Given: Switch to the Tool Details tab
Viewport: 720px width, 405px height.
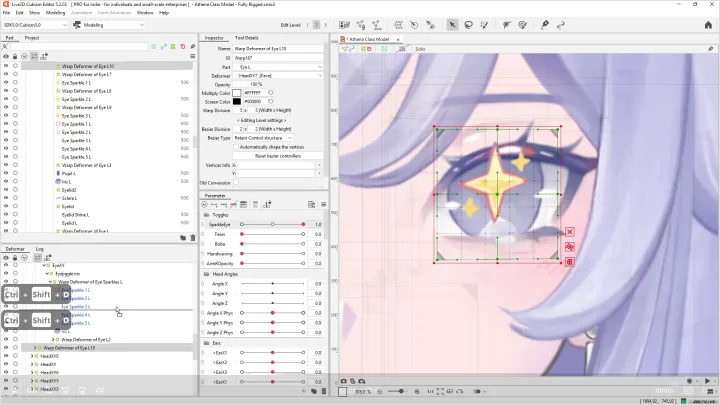Looking at the screenshot, I should point(247,38).
